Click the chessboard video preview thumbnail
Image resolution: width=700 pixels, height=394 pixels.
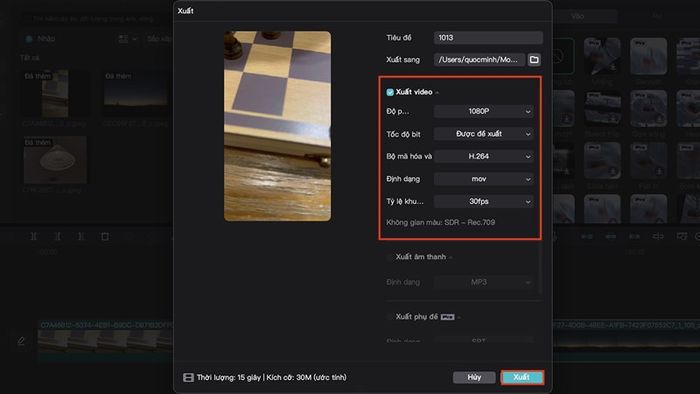(278, 126)
